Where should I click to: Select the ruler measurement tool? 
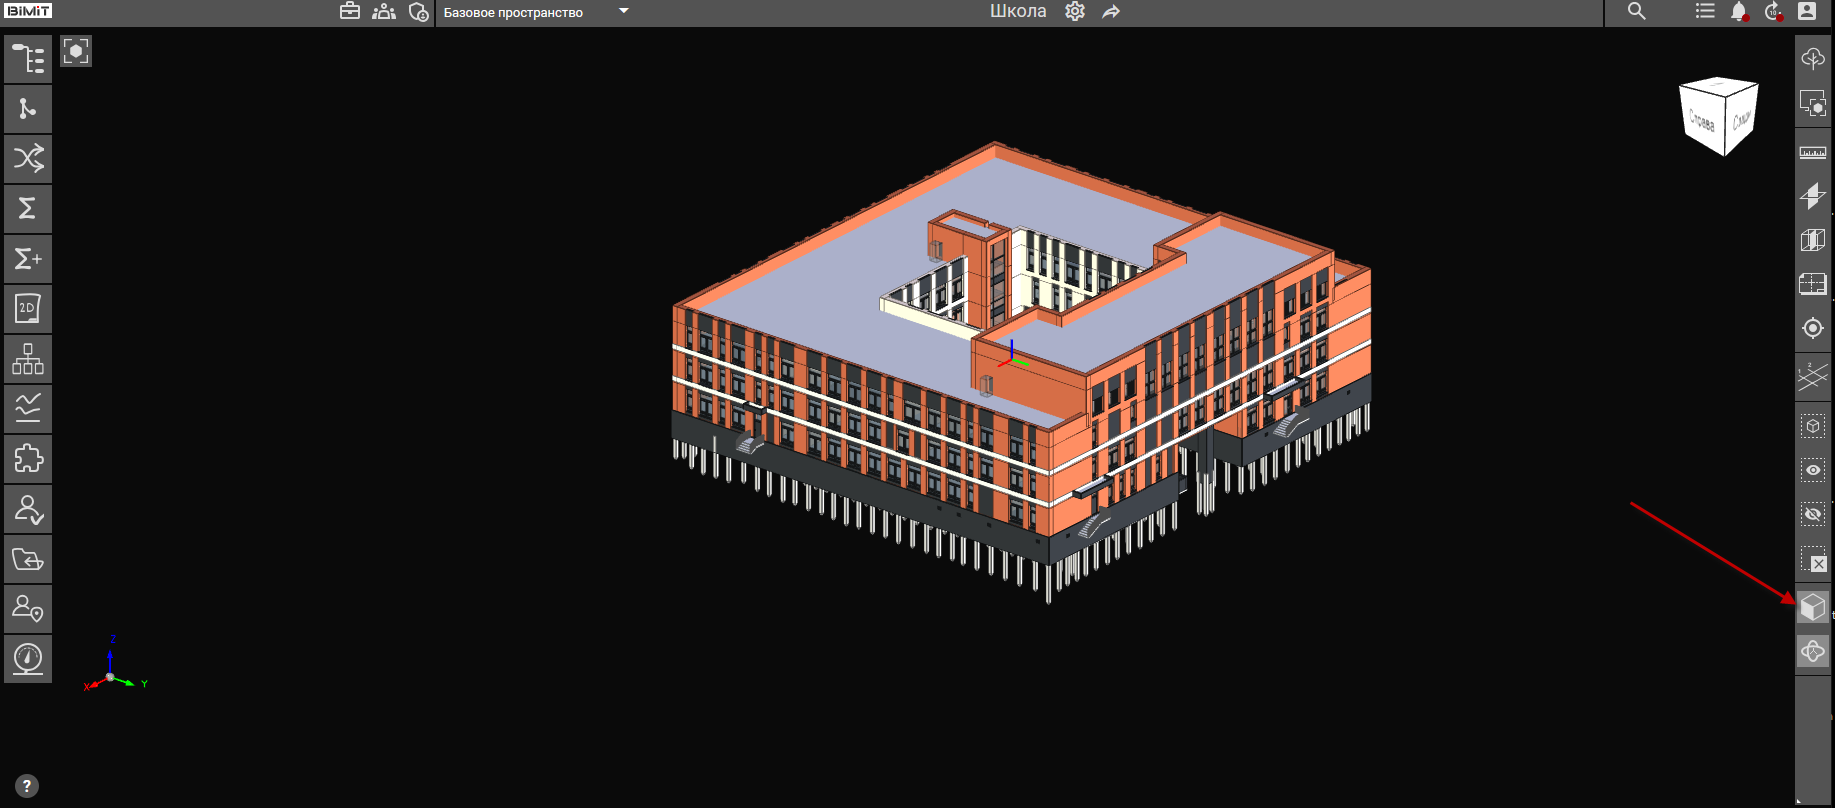click(x=1813, y=153)
